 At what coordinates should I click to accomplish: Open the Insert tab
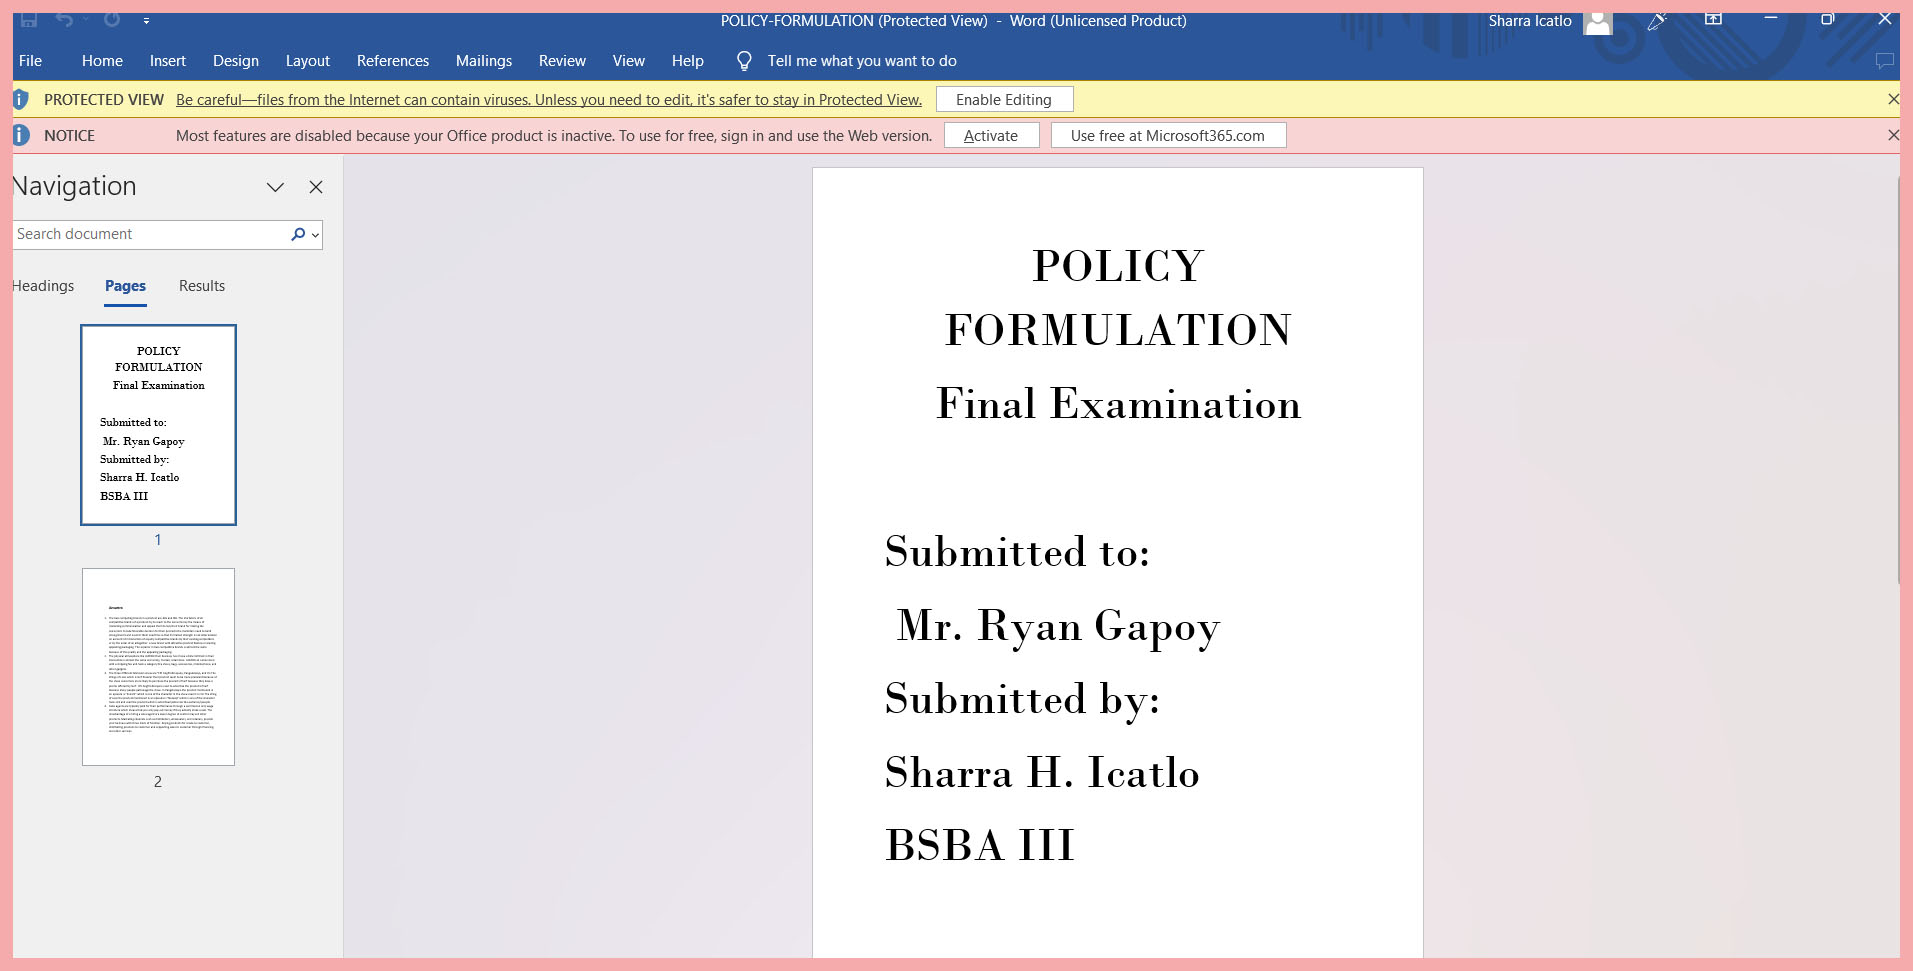pos(168,61)
